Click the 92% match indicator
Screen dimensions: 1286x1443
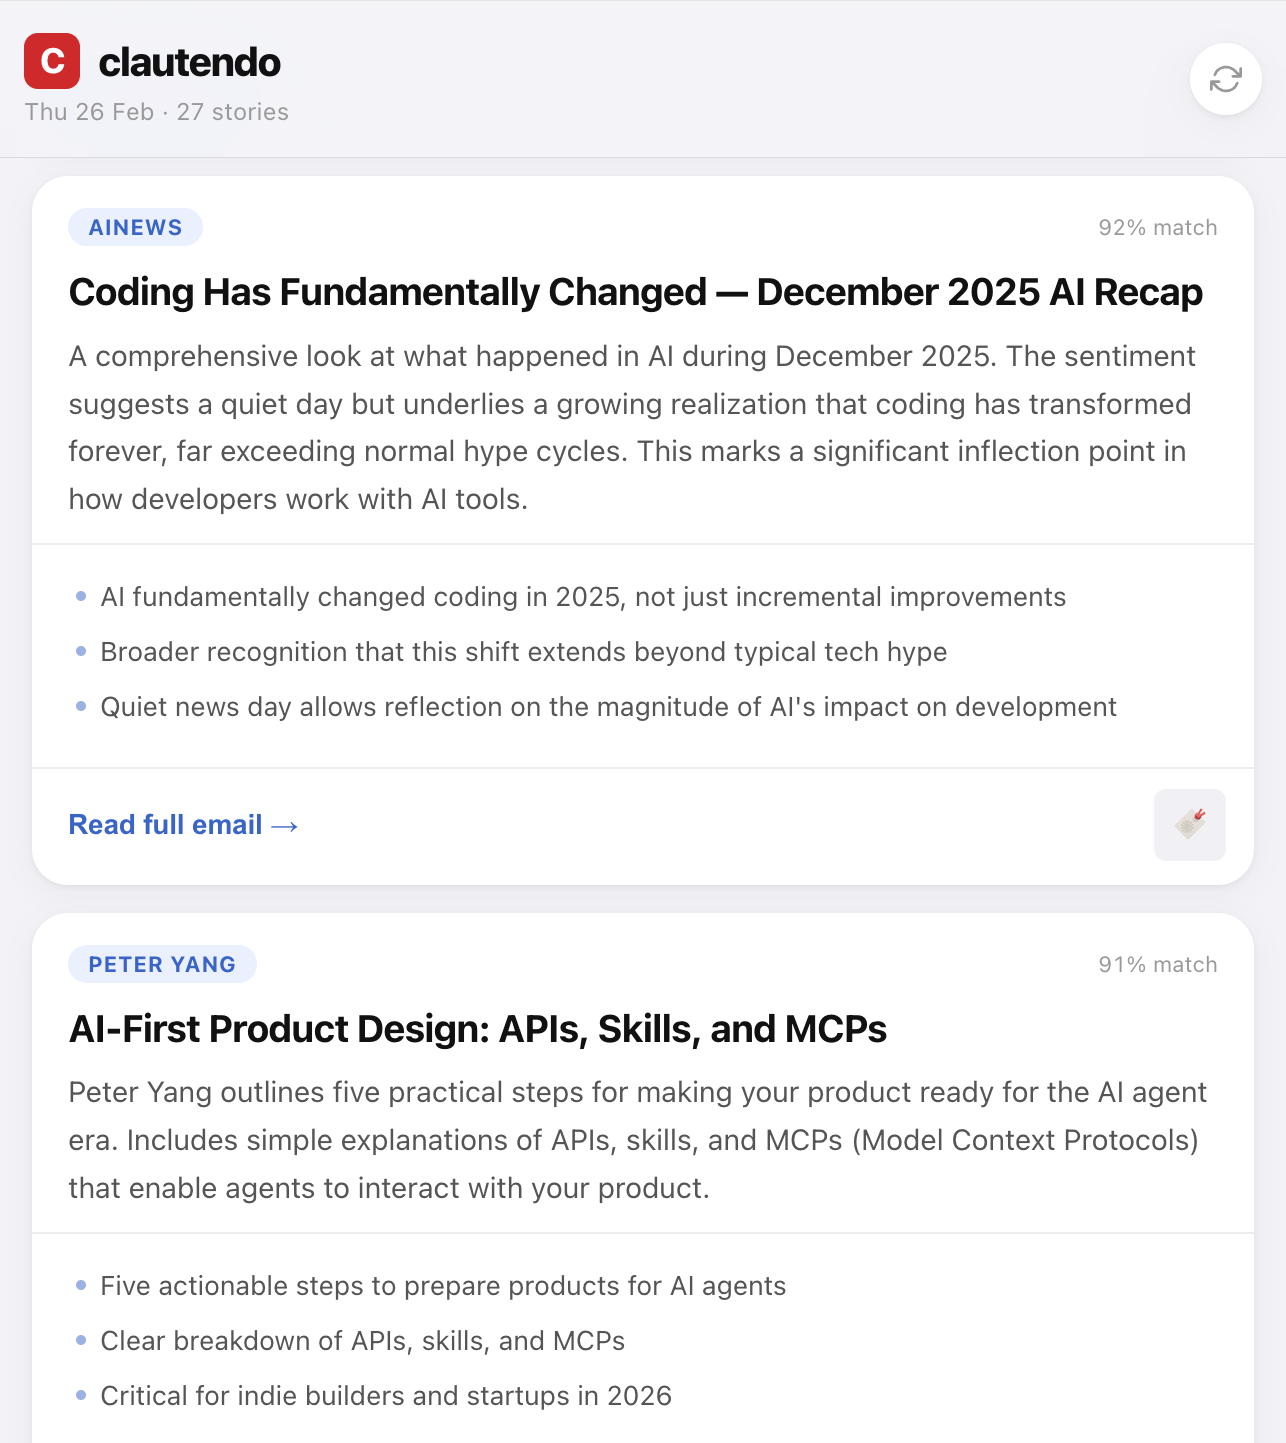pos(1157,227)
